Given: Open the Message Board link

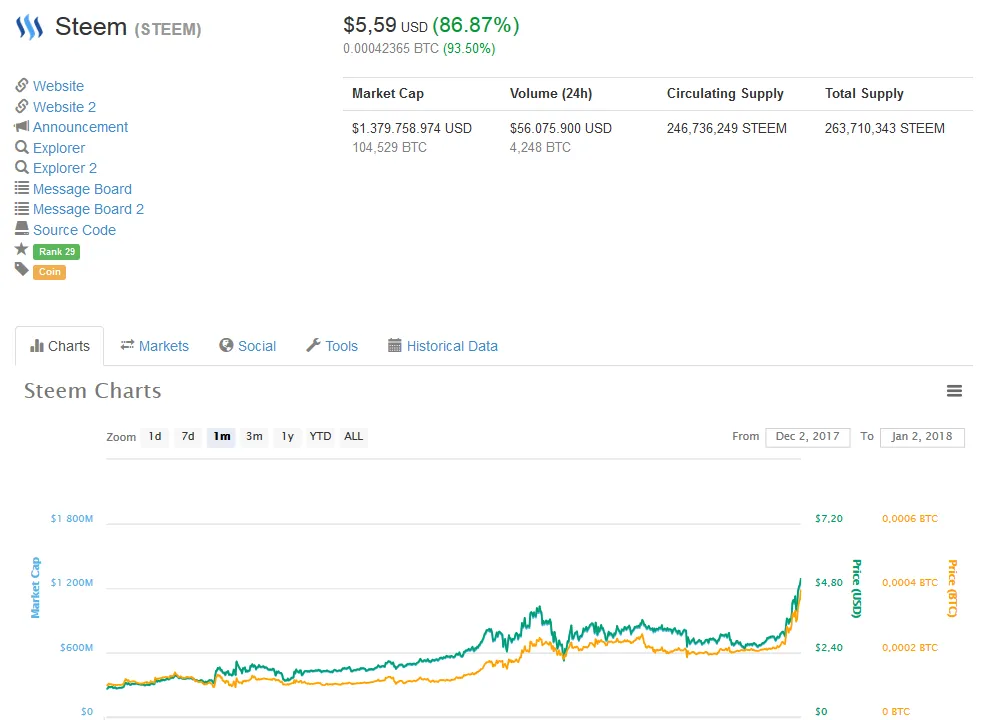Looking at the screenshot, I should point(82,189).
